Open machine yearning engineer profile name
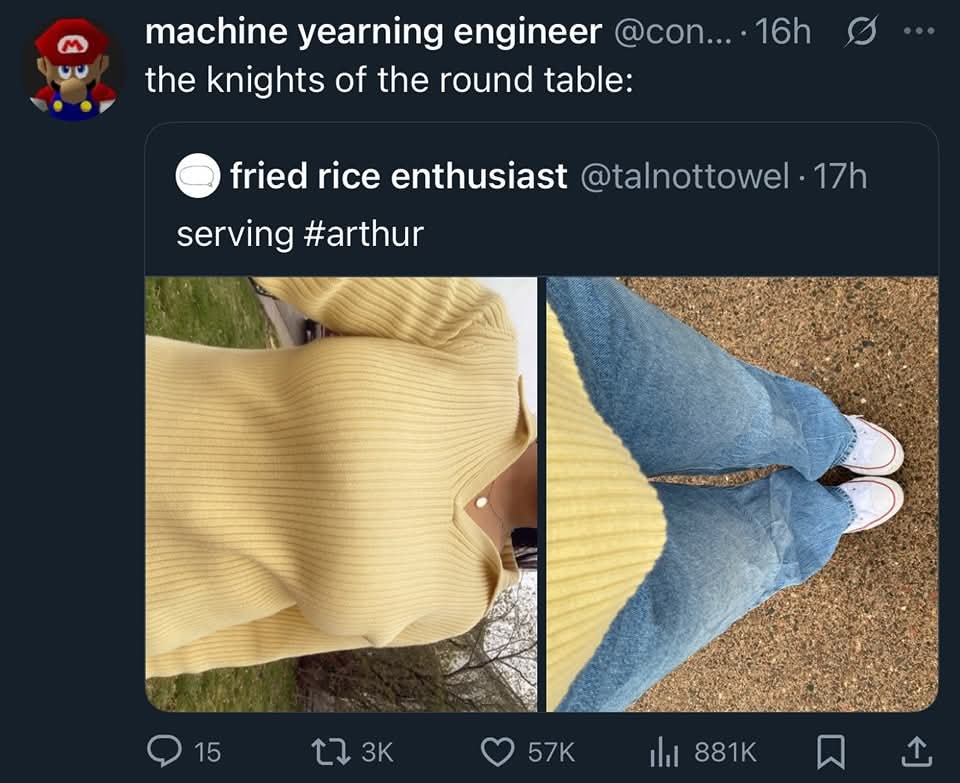 [x=373, y=32]
